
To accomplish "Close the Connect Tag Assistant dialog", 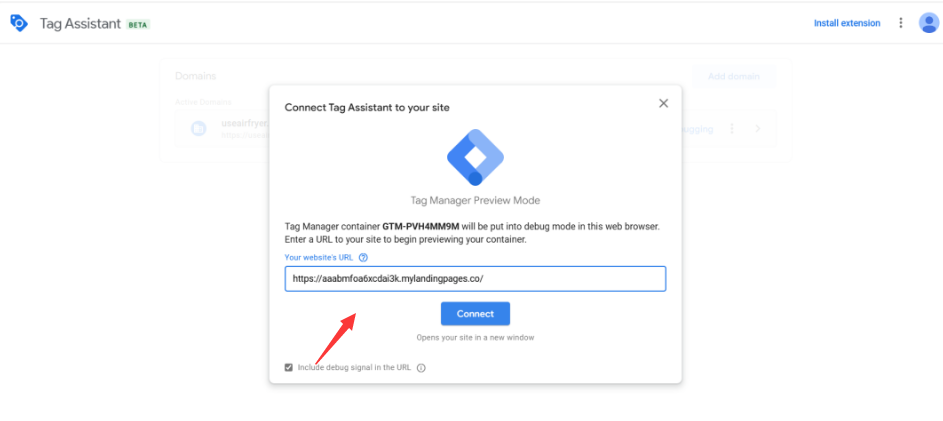I will pyautogui.click(x=663, y=103).
